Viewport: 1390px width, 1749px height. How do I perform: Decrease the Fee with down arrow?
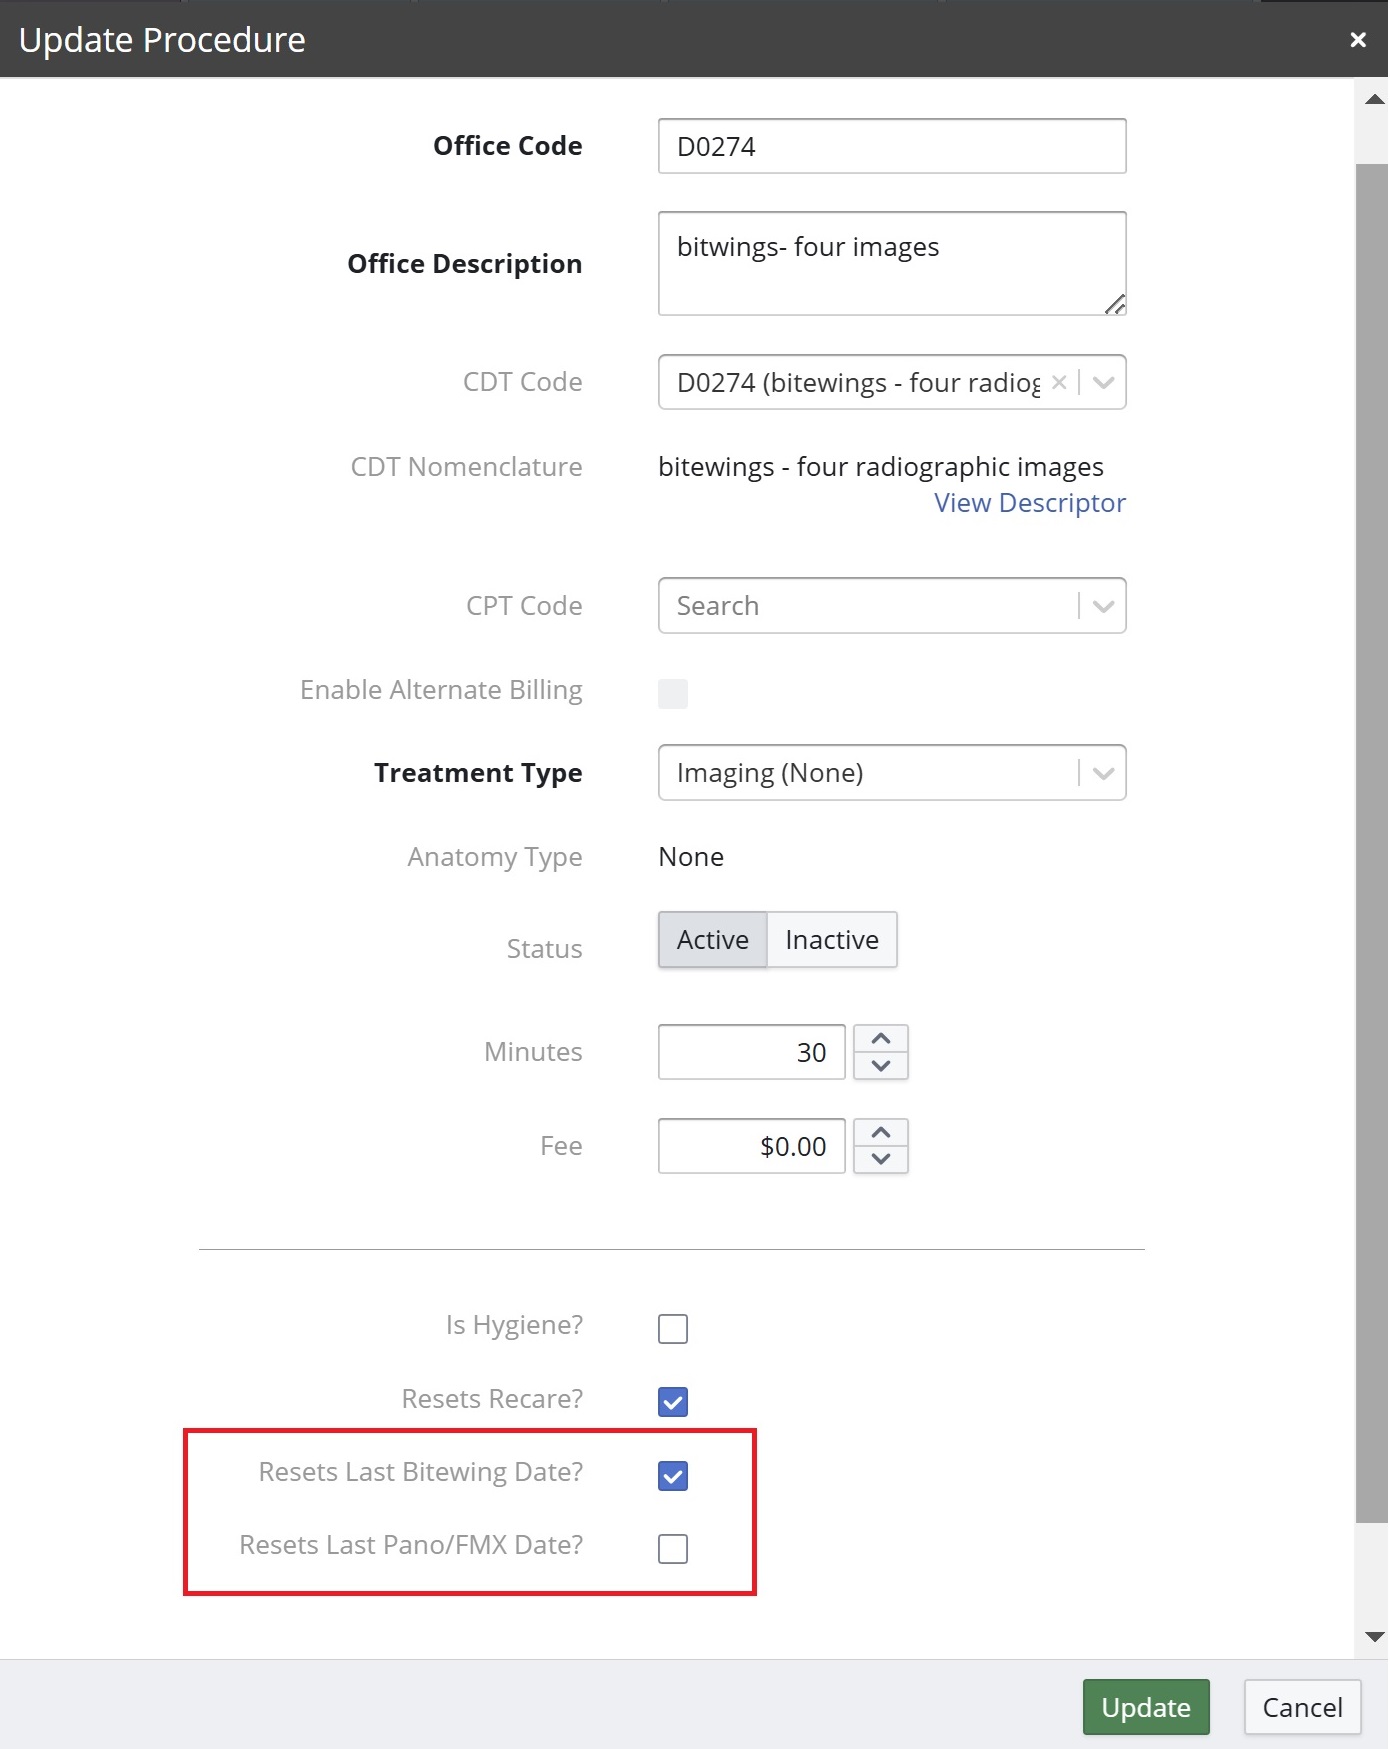point(881,1159)
